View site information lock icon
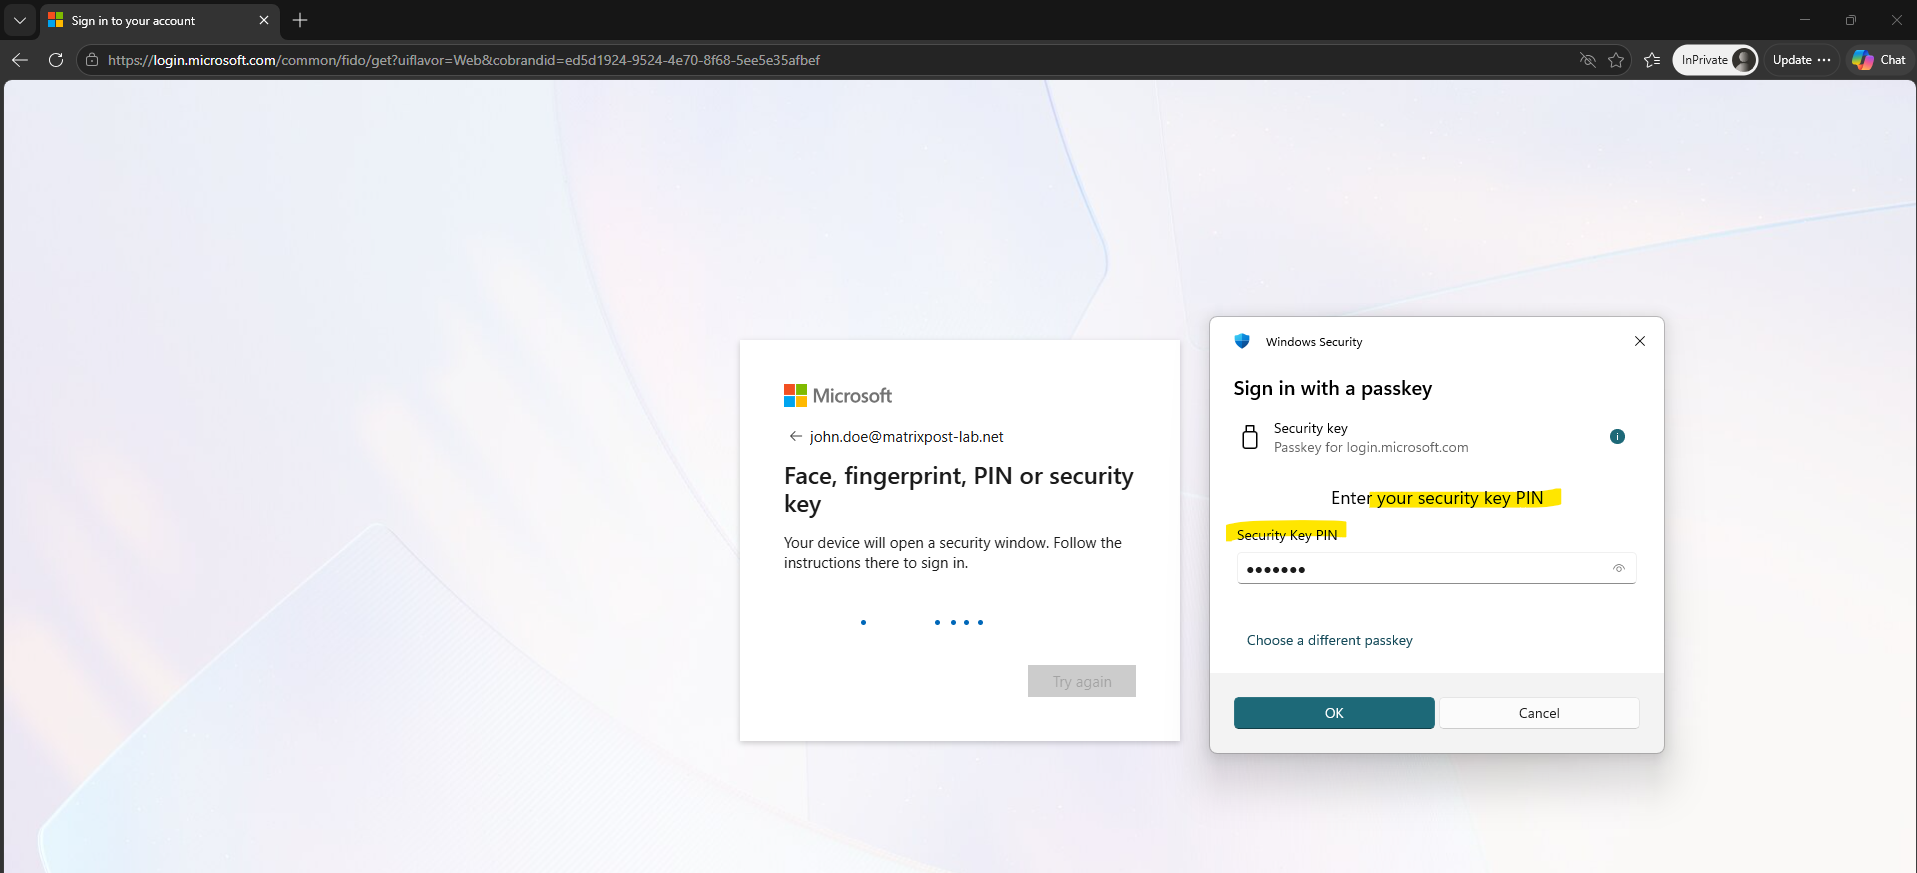 coord(92,60)
